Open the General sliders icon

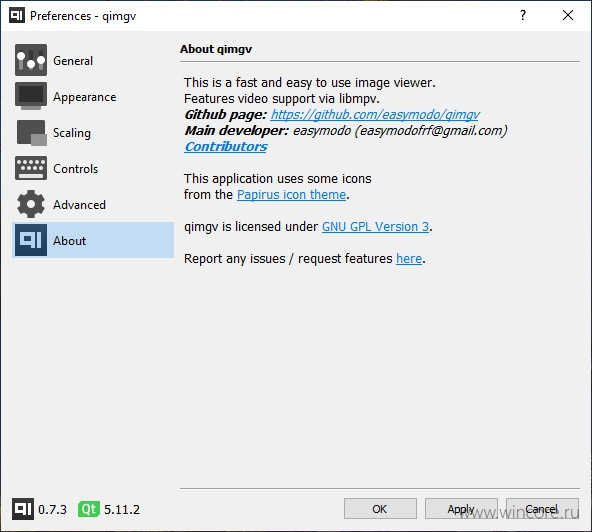coord(31,60)
